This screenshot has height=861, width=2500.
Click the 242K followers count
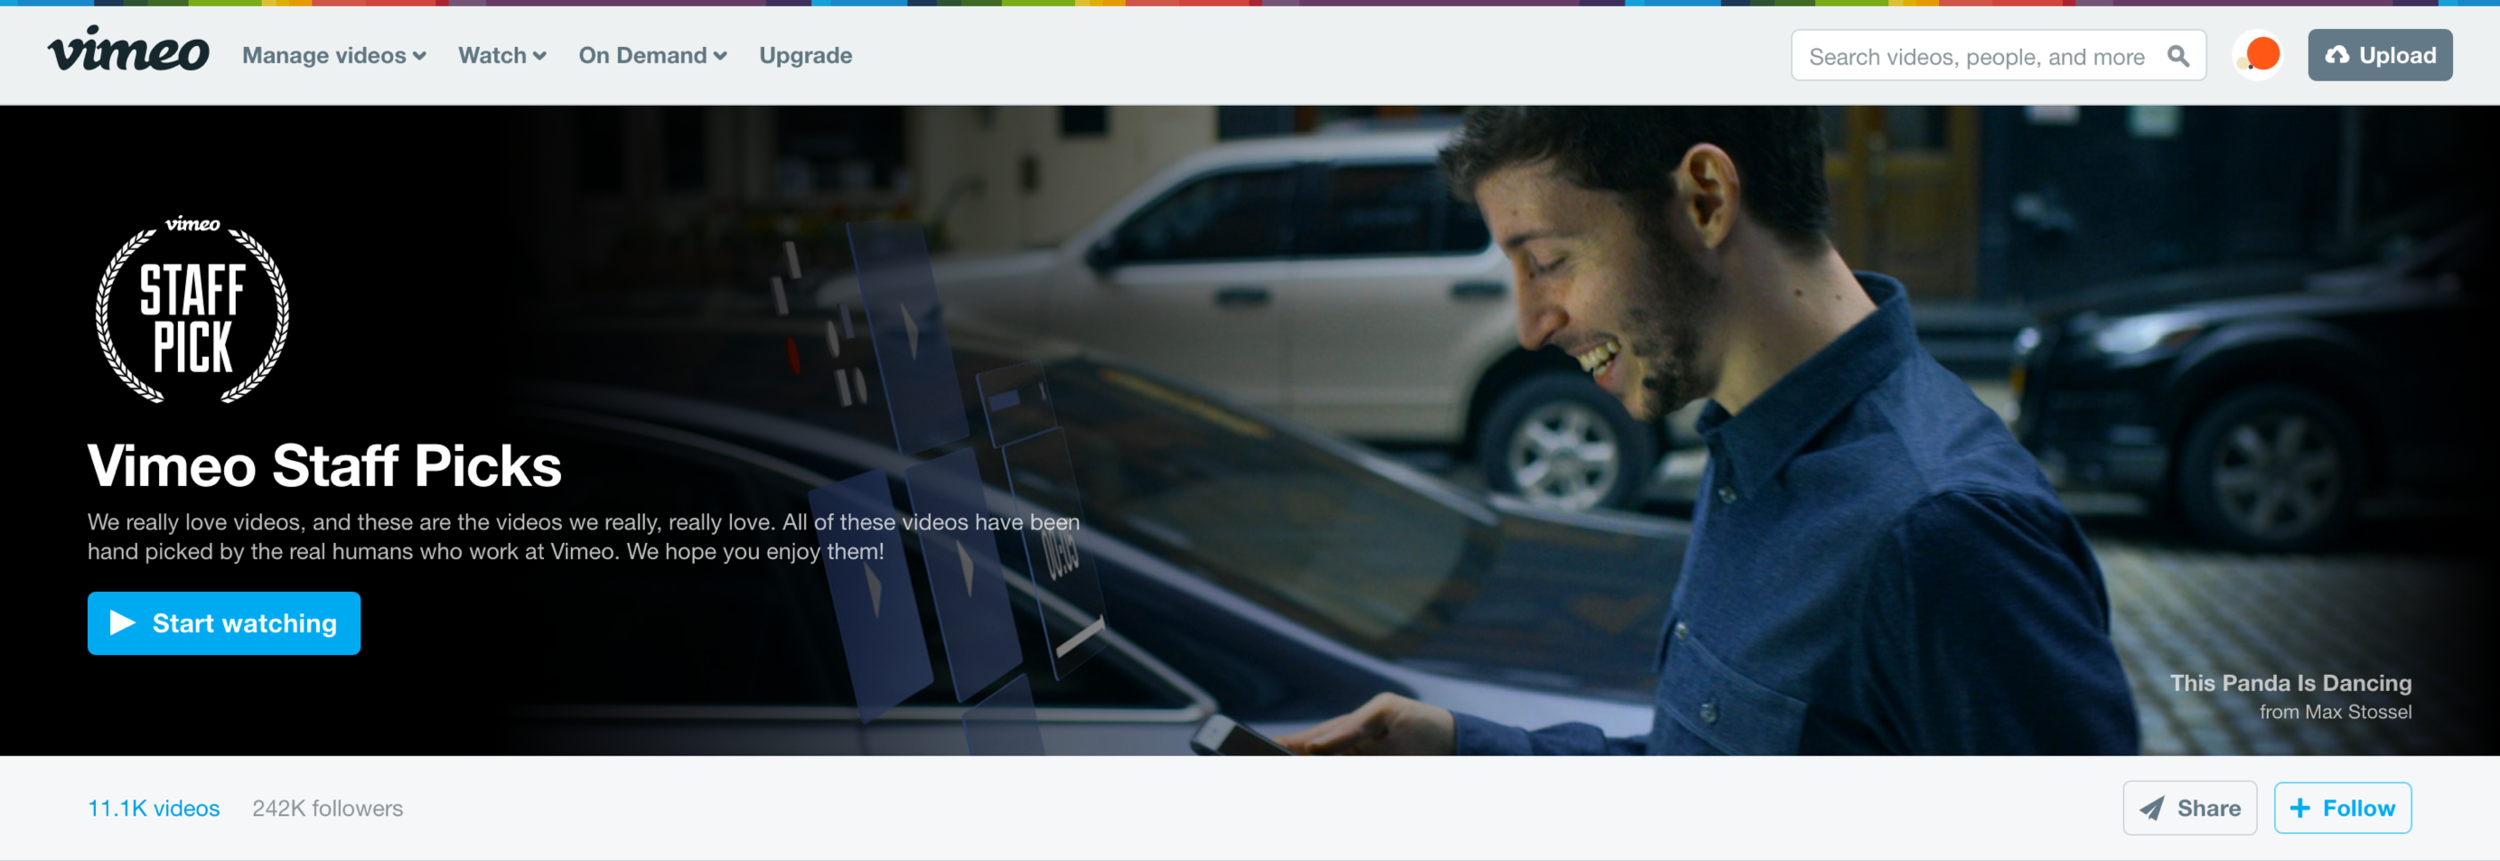[x=327, y=808]
